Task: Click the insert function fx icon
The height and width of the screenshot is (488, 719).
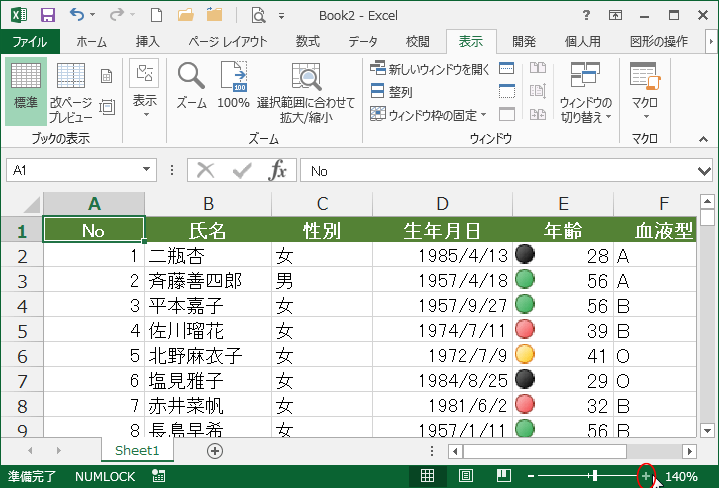Action: pos(277,171)
